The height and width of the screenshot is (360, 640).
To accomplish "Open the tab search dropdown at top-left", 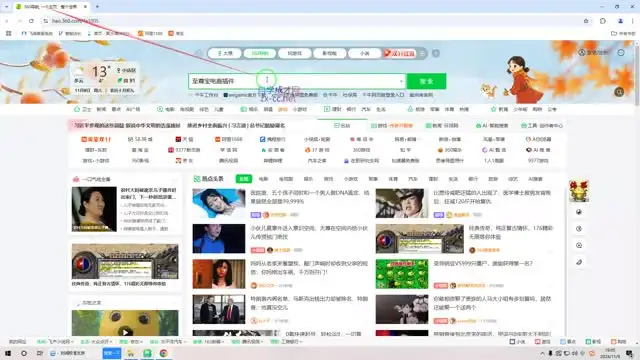I will coord(6,7).
